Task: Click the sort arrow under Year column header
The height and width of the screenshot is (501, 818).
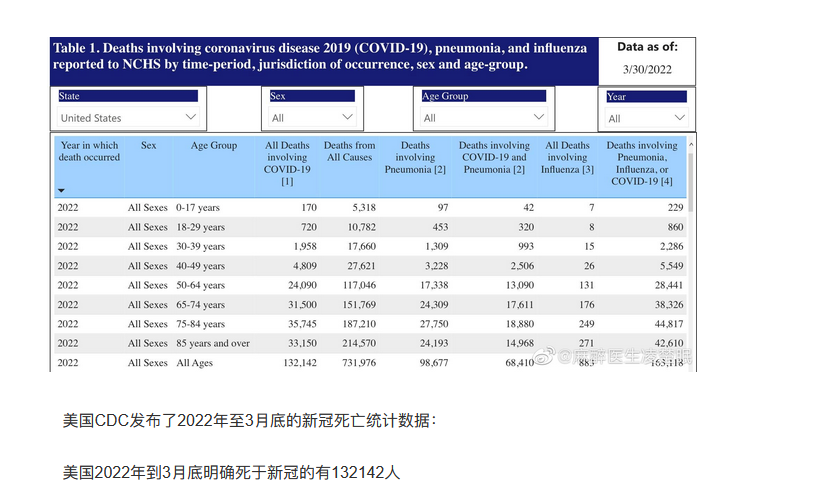Action: pyautogui.click(x=61, y=190)
